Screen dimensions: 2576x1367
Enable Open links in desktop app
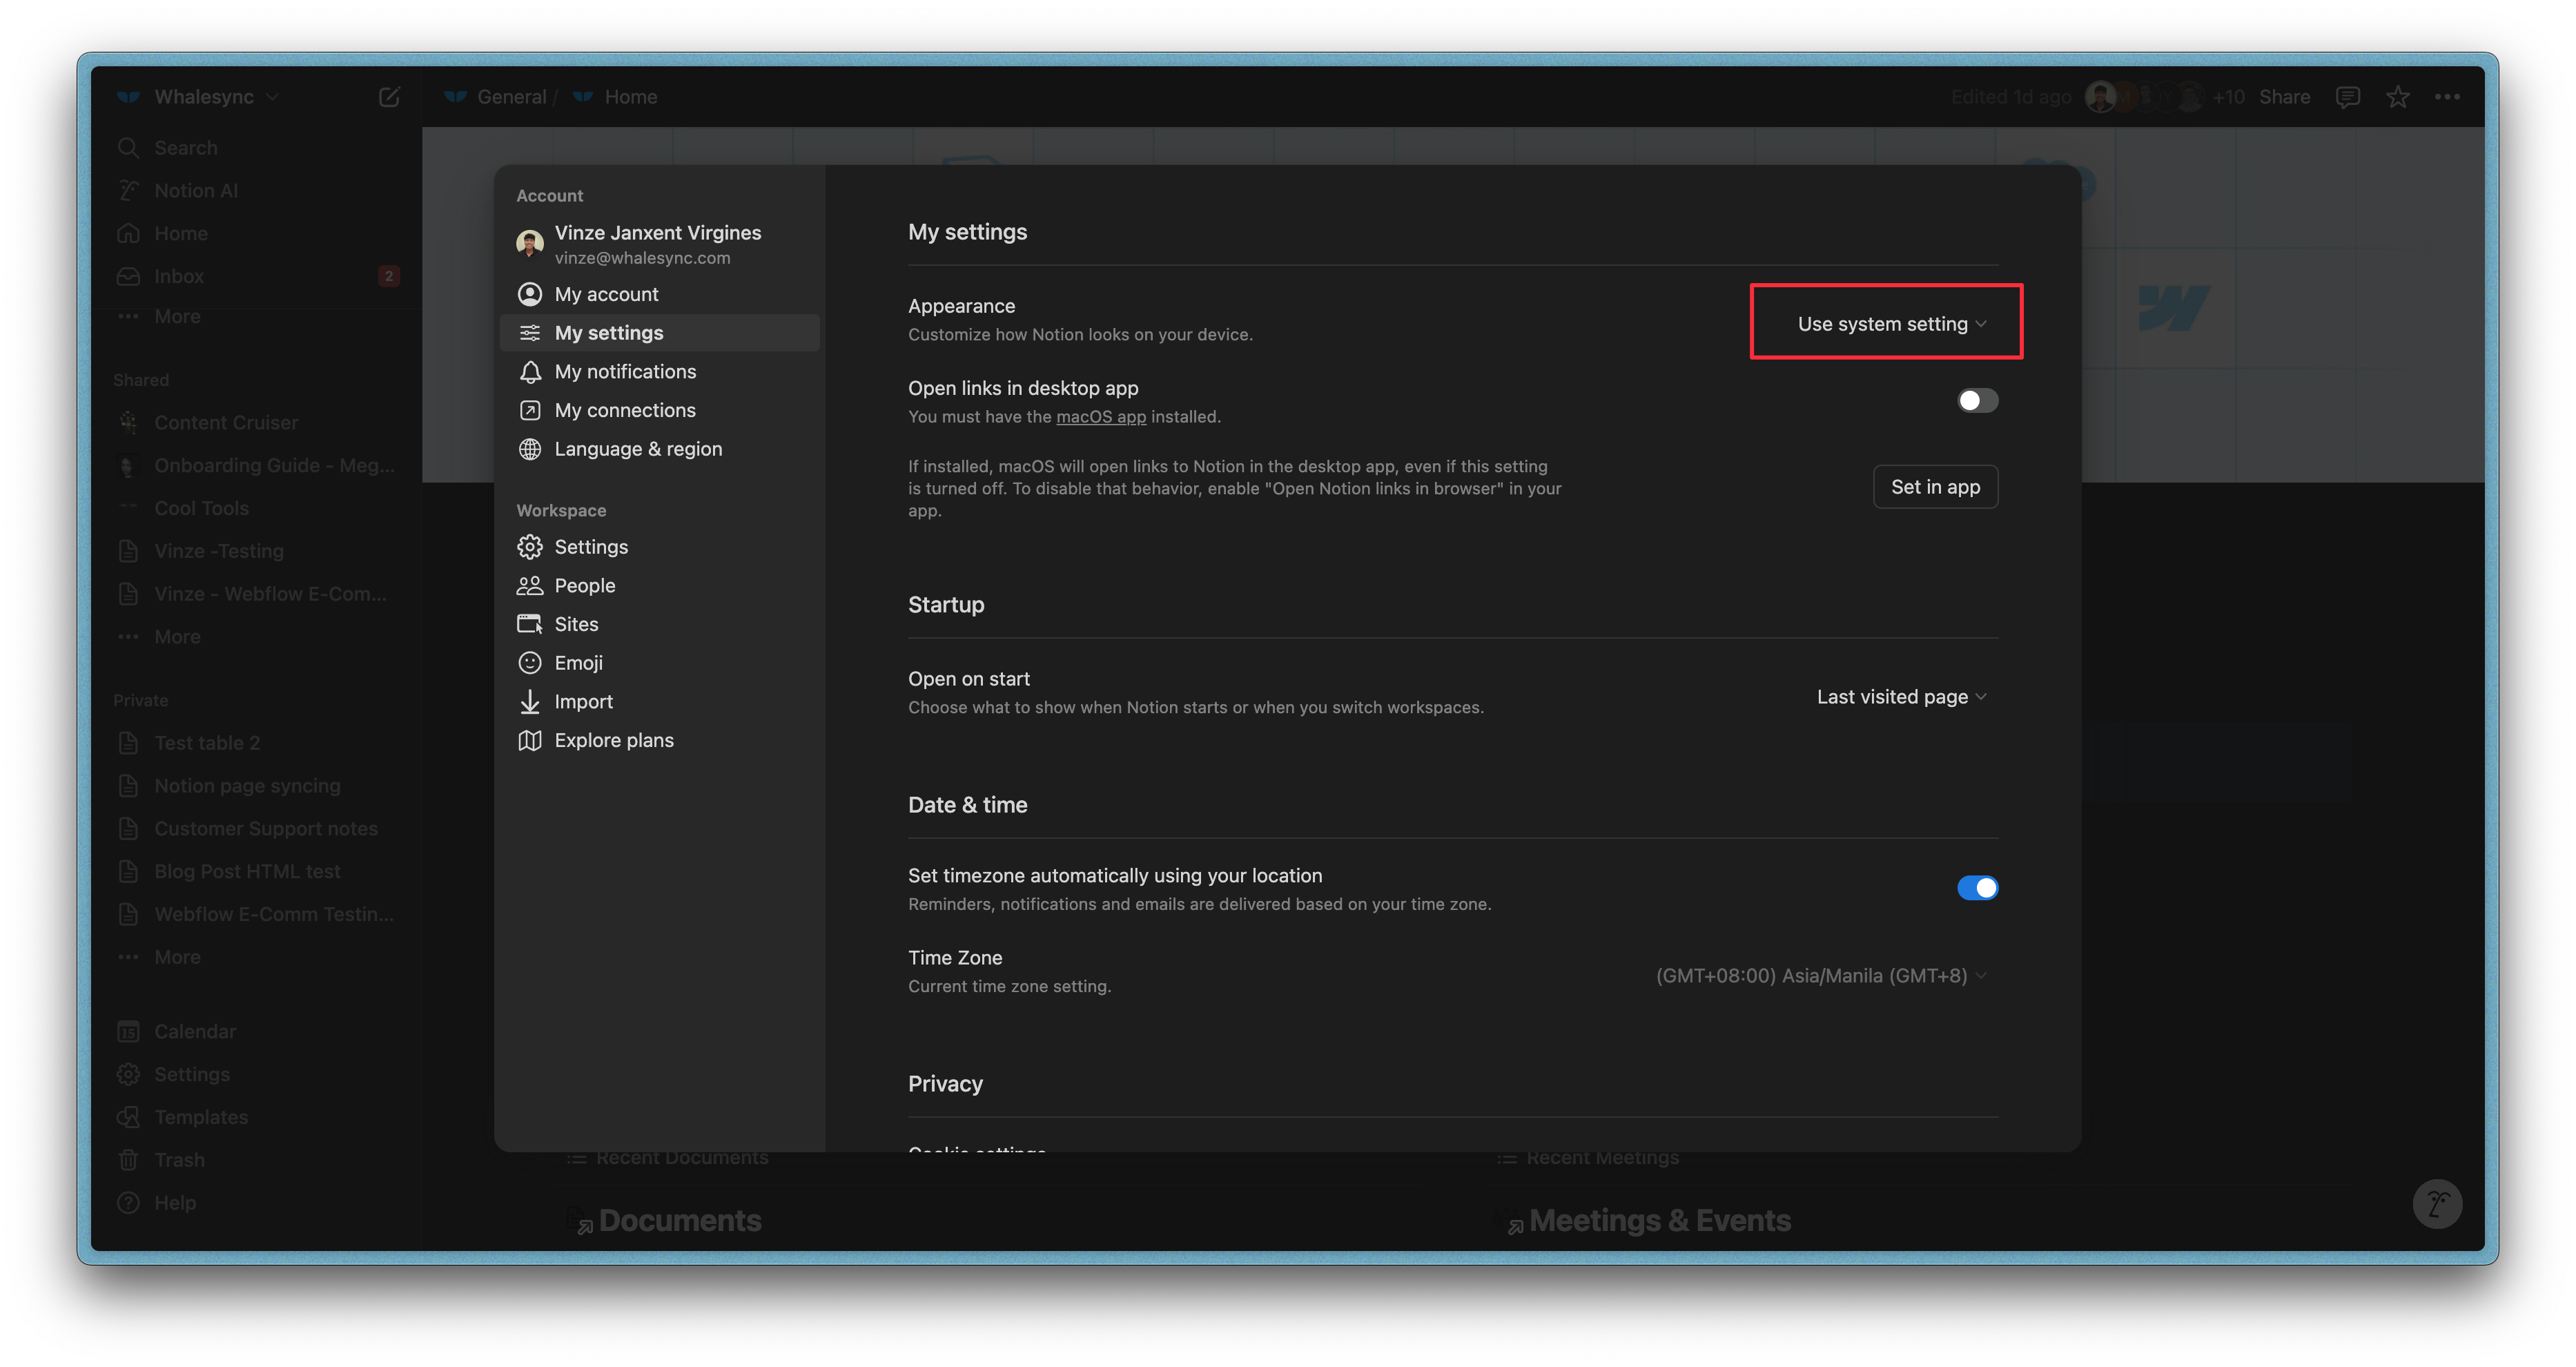pos(1977,401)
